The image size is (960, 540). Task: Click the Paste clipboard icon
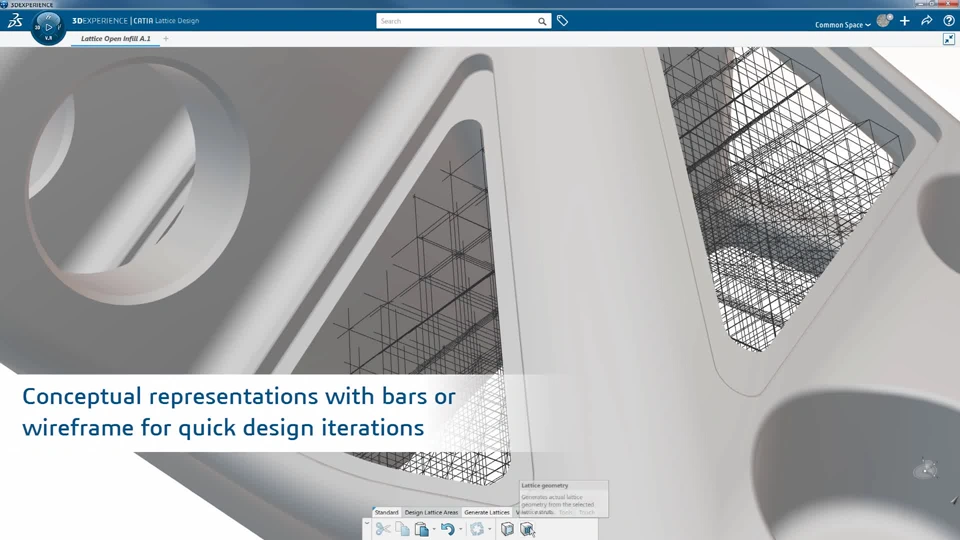pyautogui.click(x=421, y=528)
